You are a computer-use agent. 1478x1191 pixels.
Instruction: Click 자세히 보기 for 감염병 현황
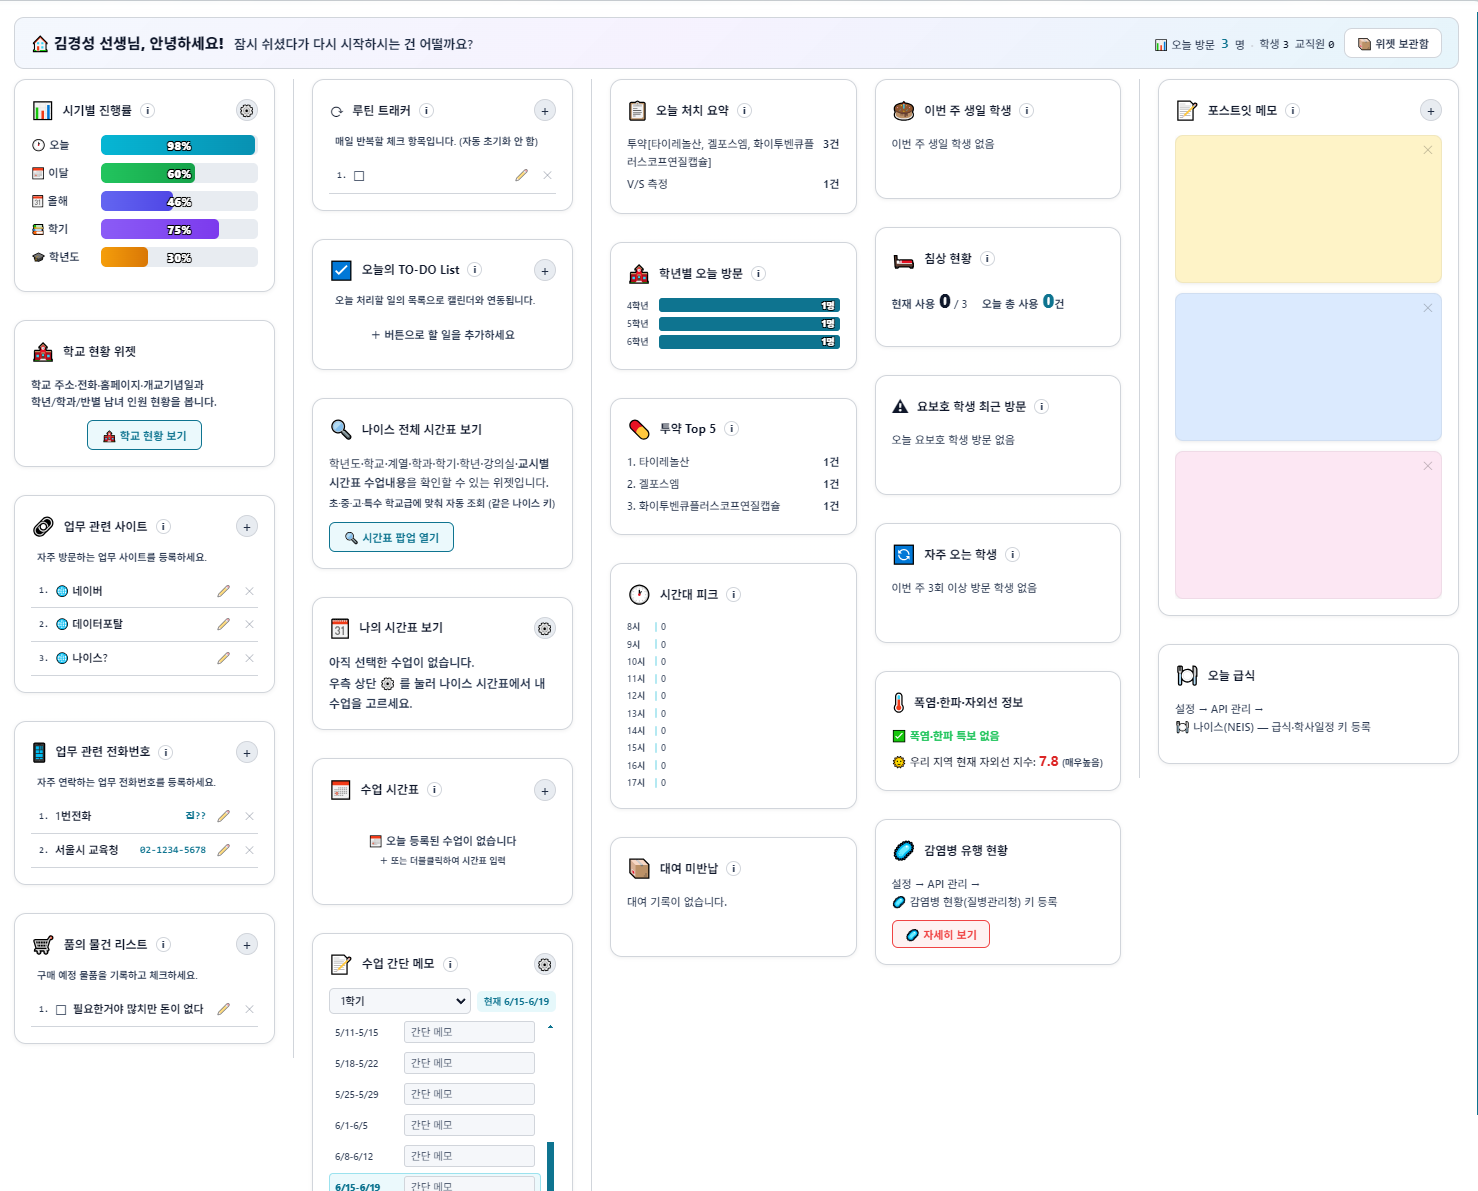point(941,934)
